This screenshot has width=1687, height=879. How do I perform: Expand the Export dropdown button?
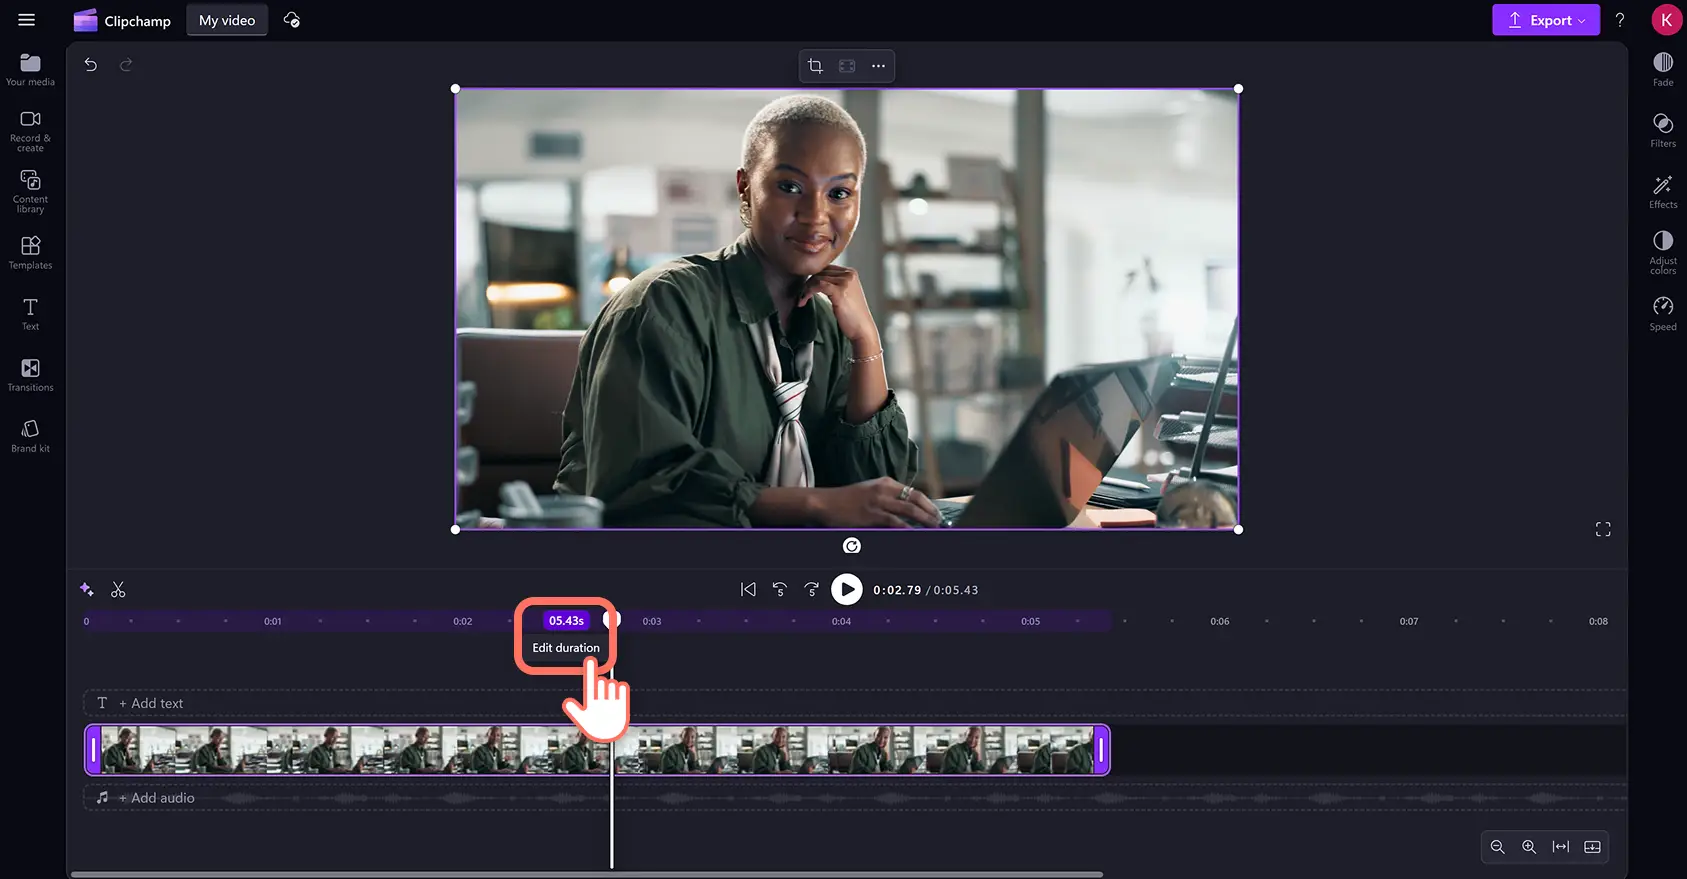1545,20
